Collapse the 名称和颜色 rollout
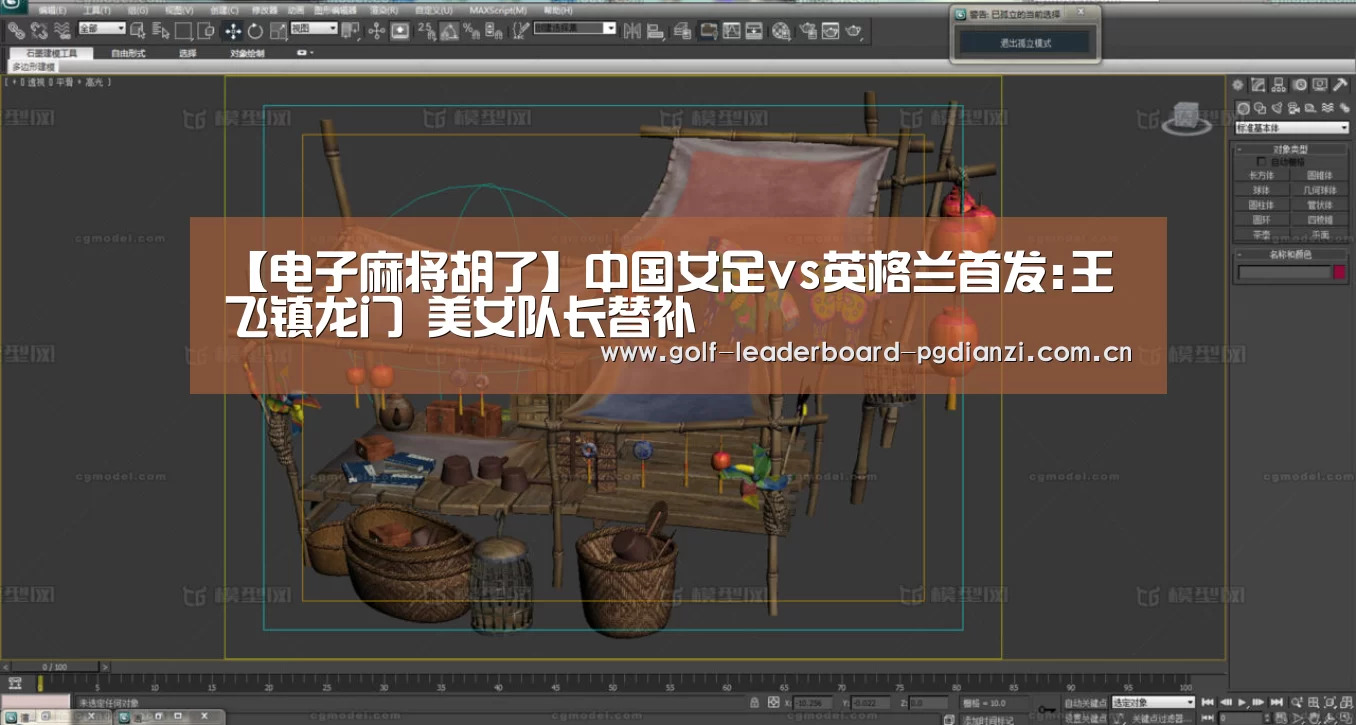The height and width of the screenshot is (725, 1356). [x=1292, y=254]
